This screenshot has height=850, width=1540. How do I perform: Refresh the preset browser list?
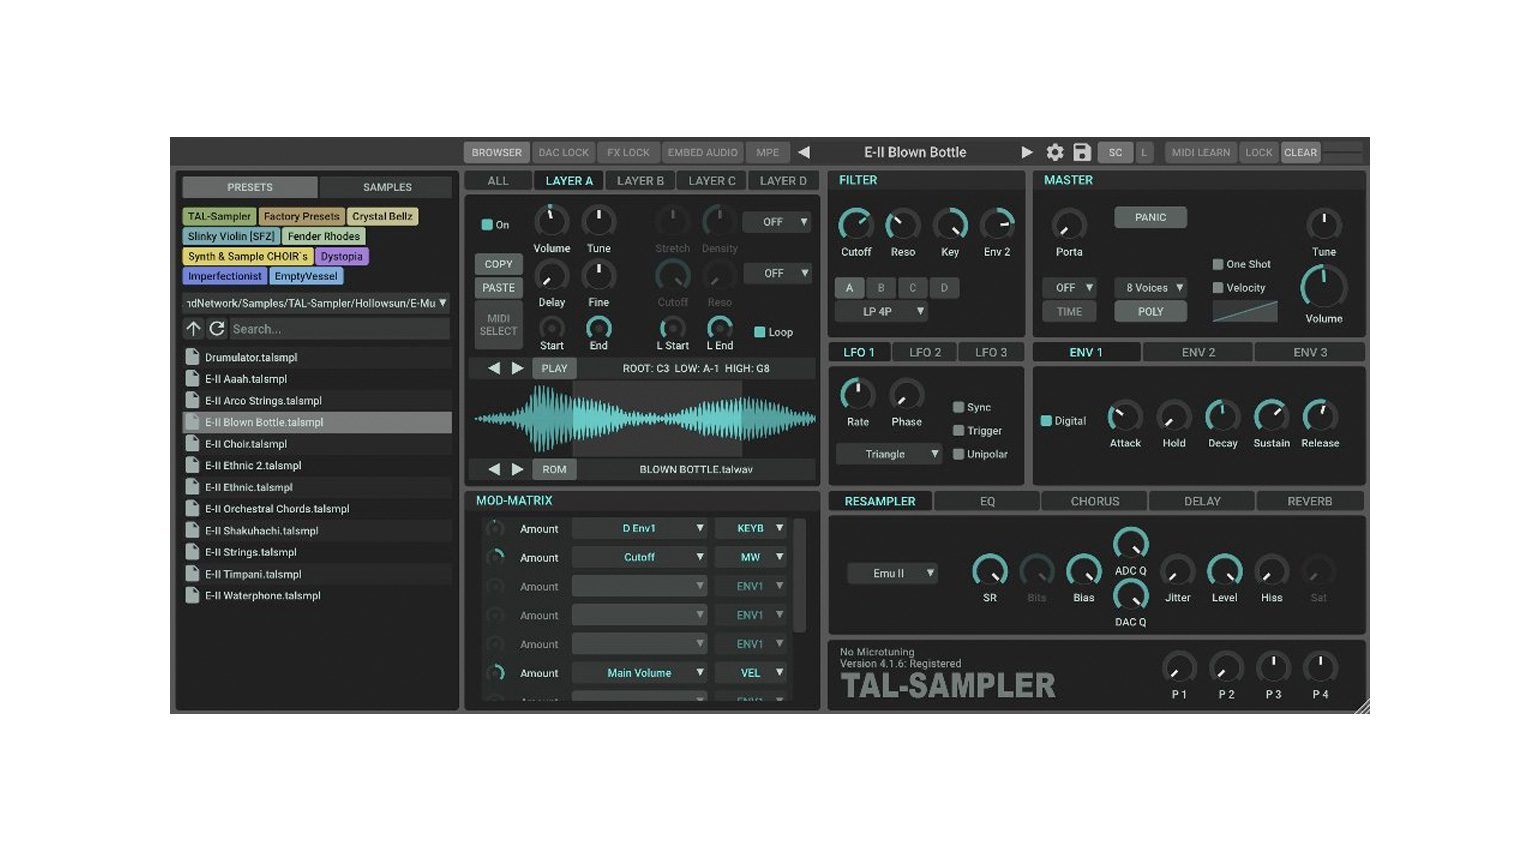coord(216,328)
